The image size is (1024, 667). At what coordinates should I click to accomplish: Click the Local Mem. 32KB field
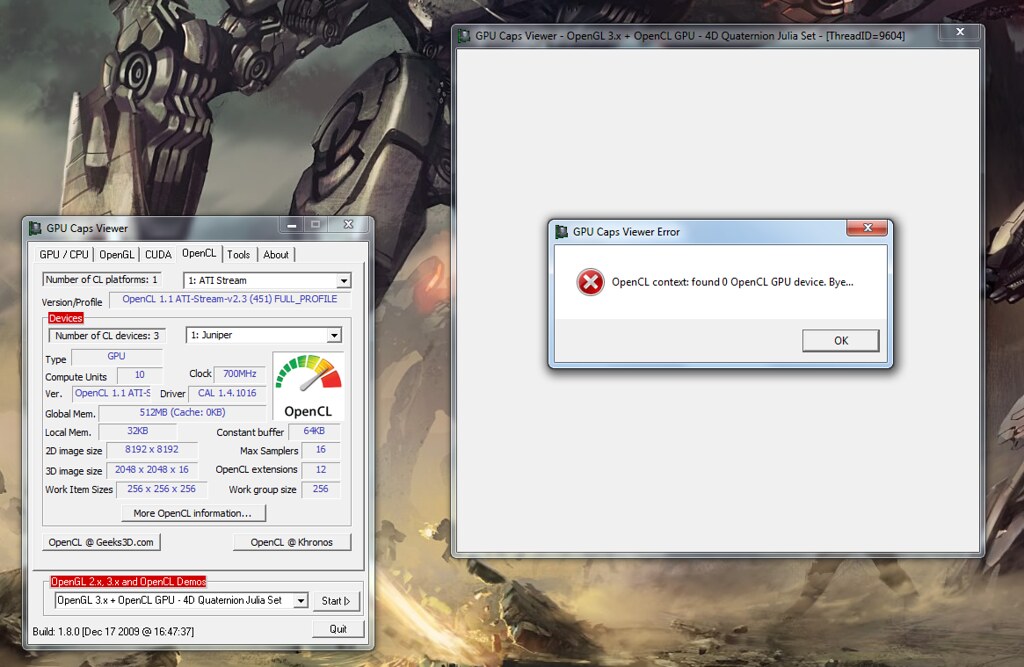tap(138, 431)
